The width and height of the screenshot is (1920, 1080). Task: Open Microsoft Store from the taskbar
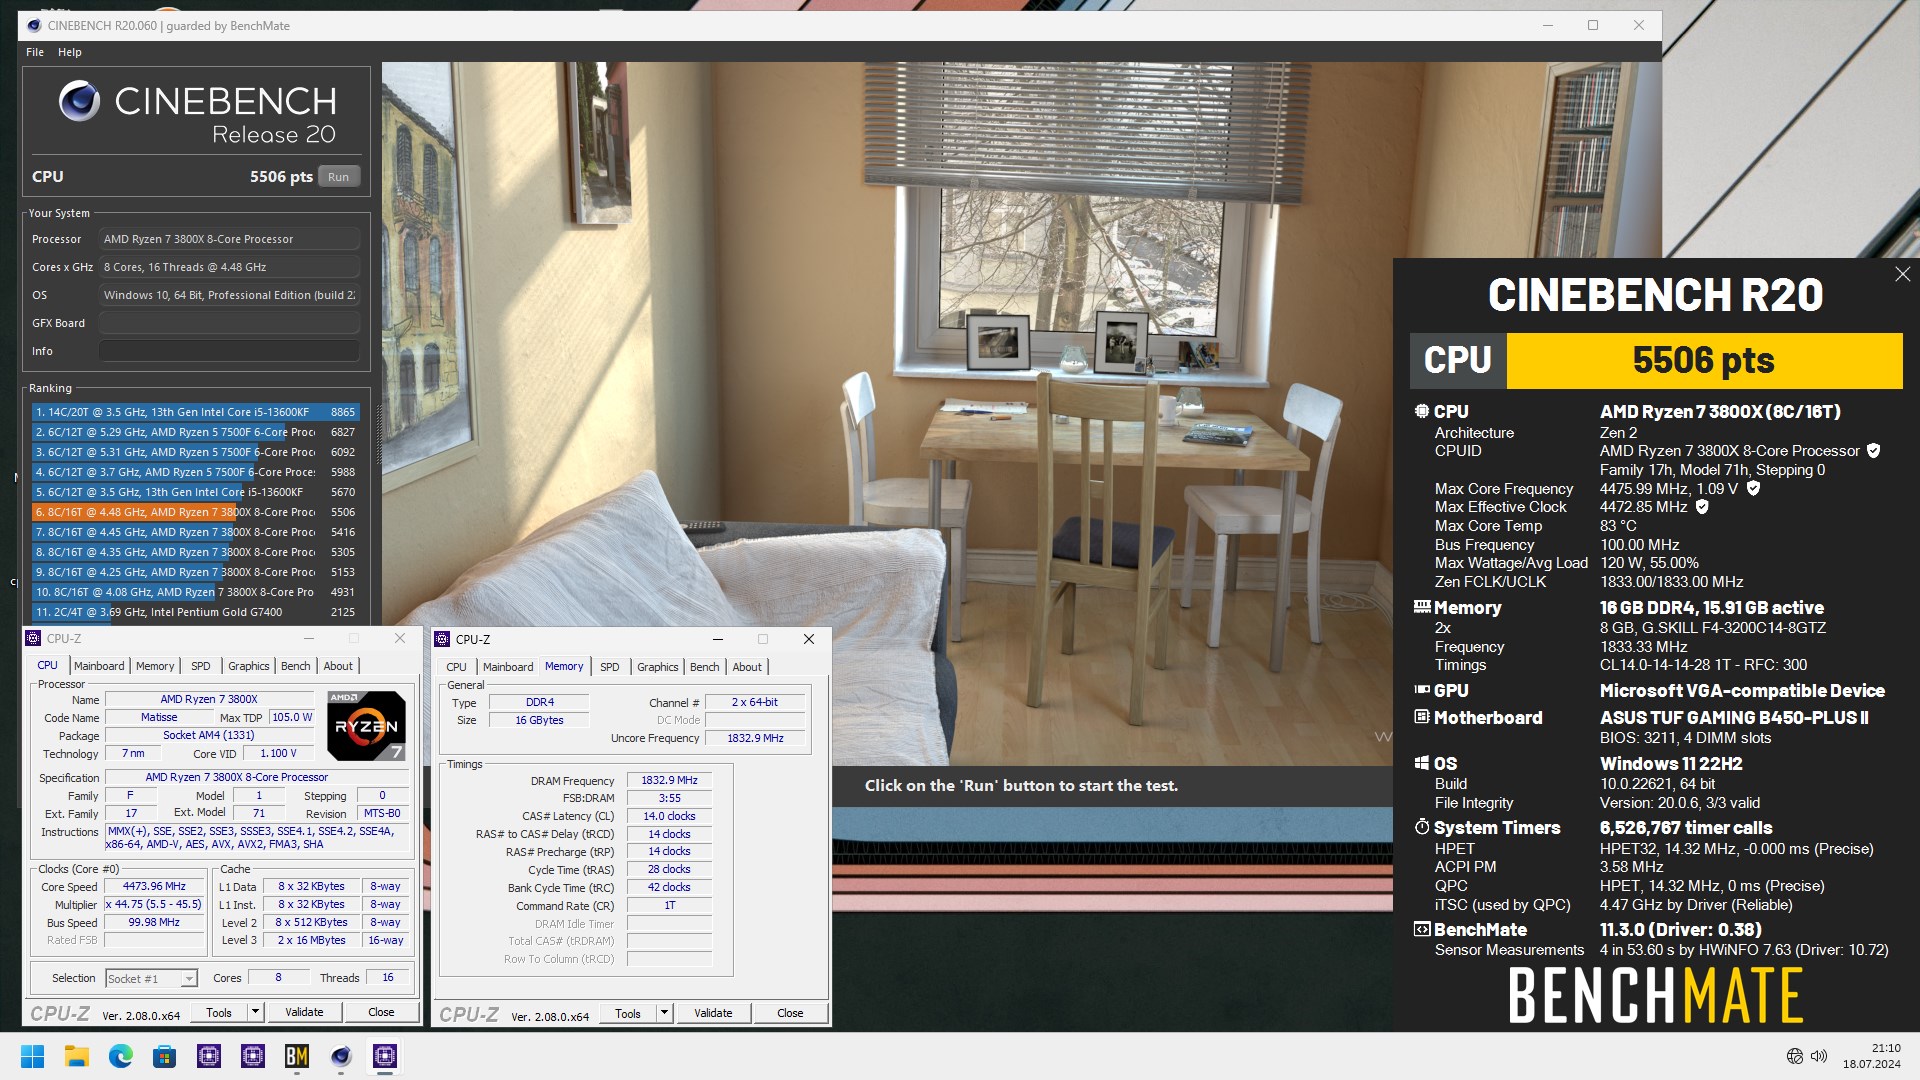click(164, 1056)
